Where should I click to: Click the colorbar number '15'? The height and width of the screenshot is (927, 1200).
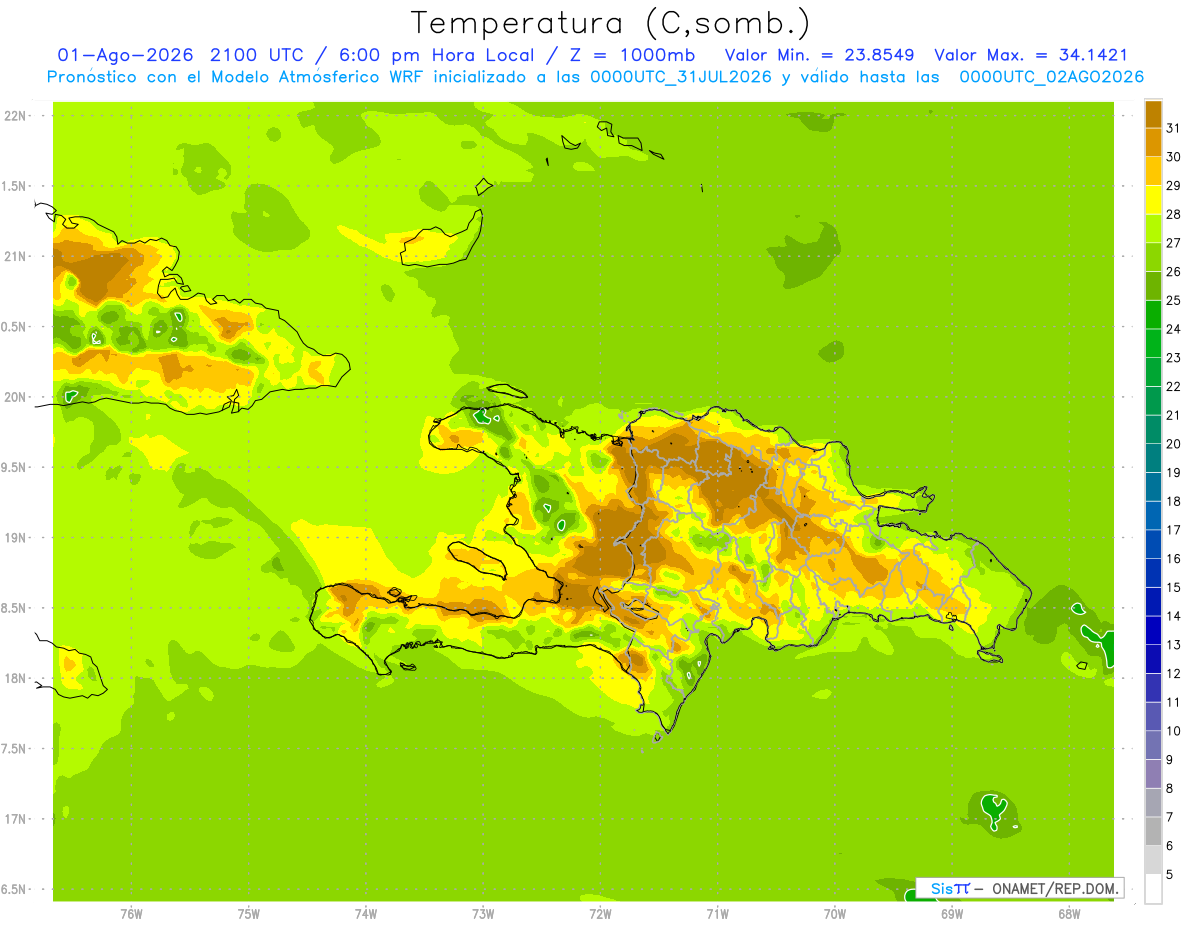pos(1174,587)
